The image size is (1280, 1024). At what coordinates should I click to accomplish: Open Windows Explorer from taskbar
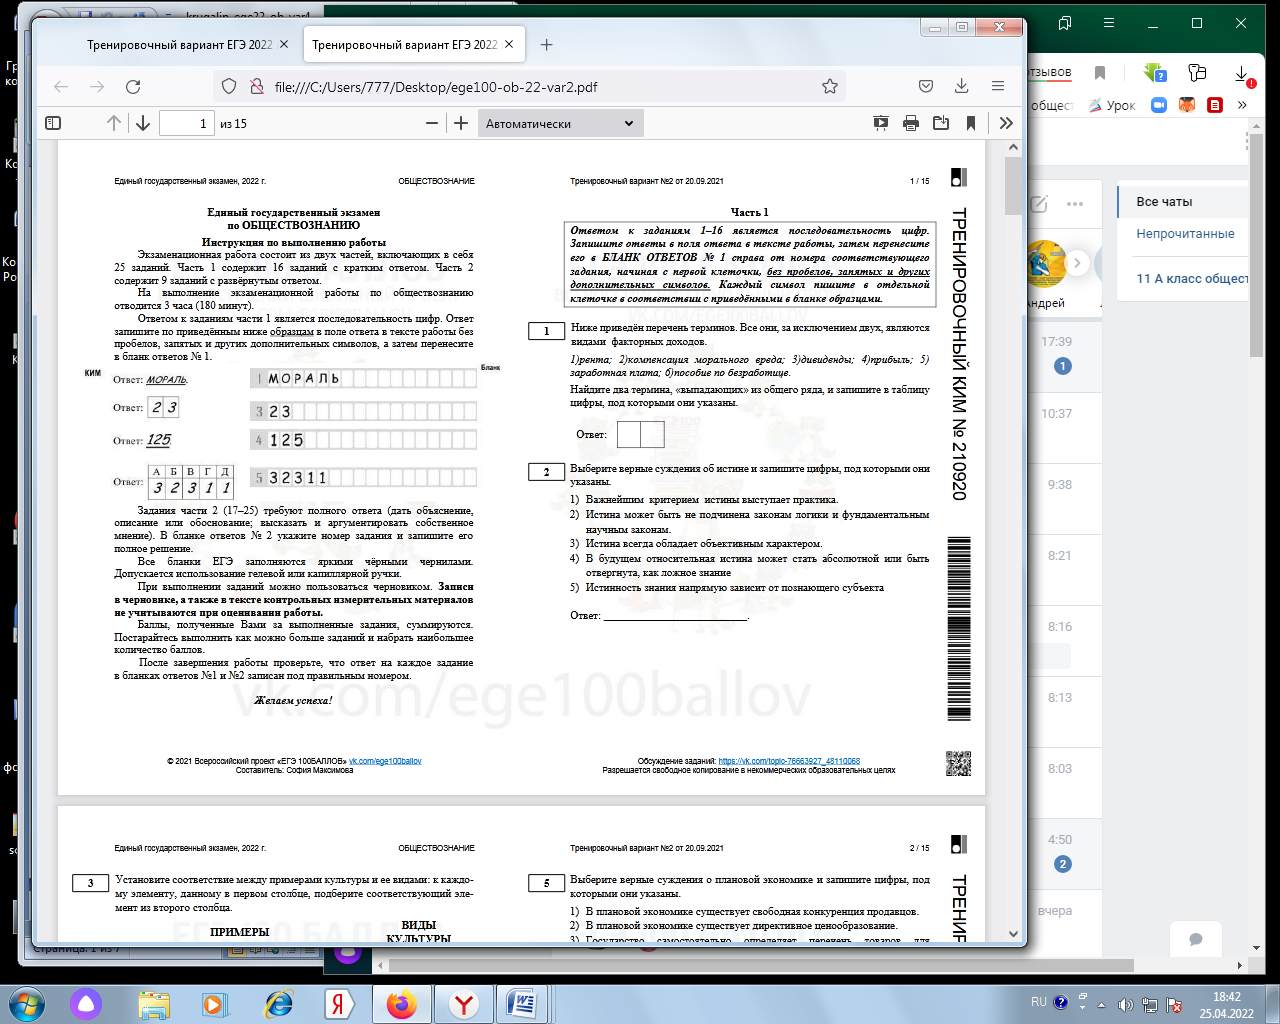(x=153, y=1003)
